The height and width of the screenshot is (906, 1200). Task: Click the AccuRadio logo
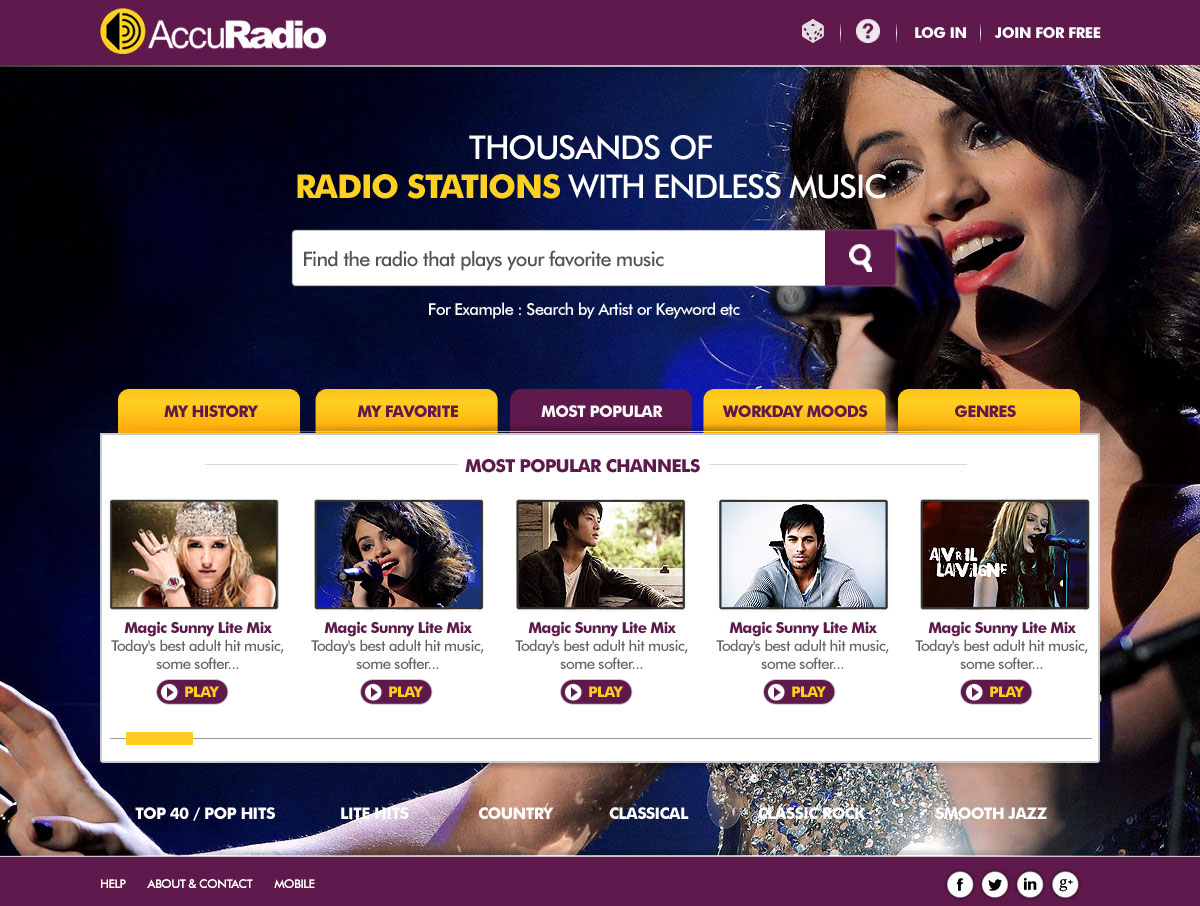click(213, 32)
